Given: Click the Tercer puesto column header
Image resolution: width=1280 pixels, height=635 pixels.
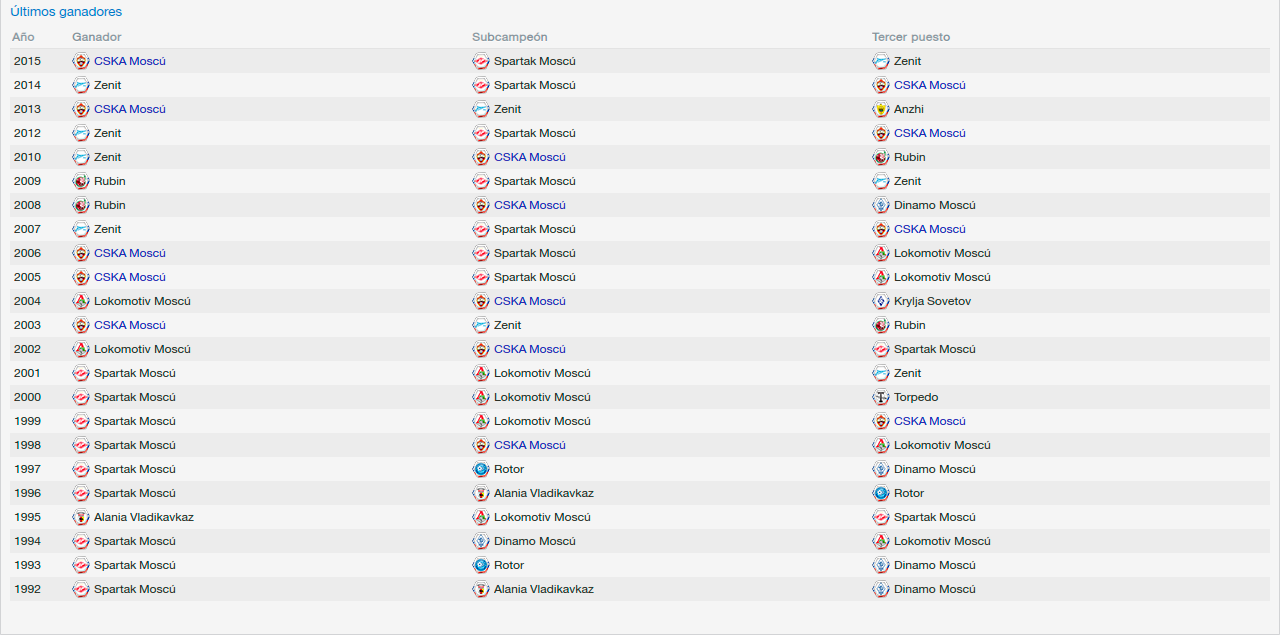Looking at the screenshot, I should click(911, 37).
